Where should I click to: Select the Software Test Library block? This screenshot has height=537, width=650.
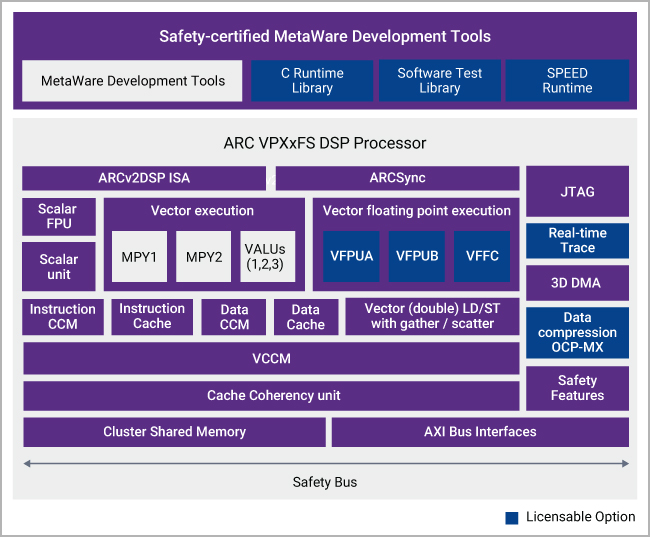click(440, 81)
